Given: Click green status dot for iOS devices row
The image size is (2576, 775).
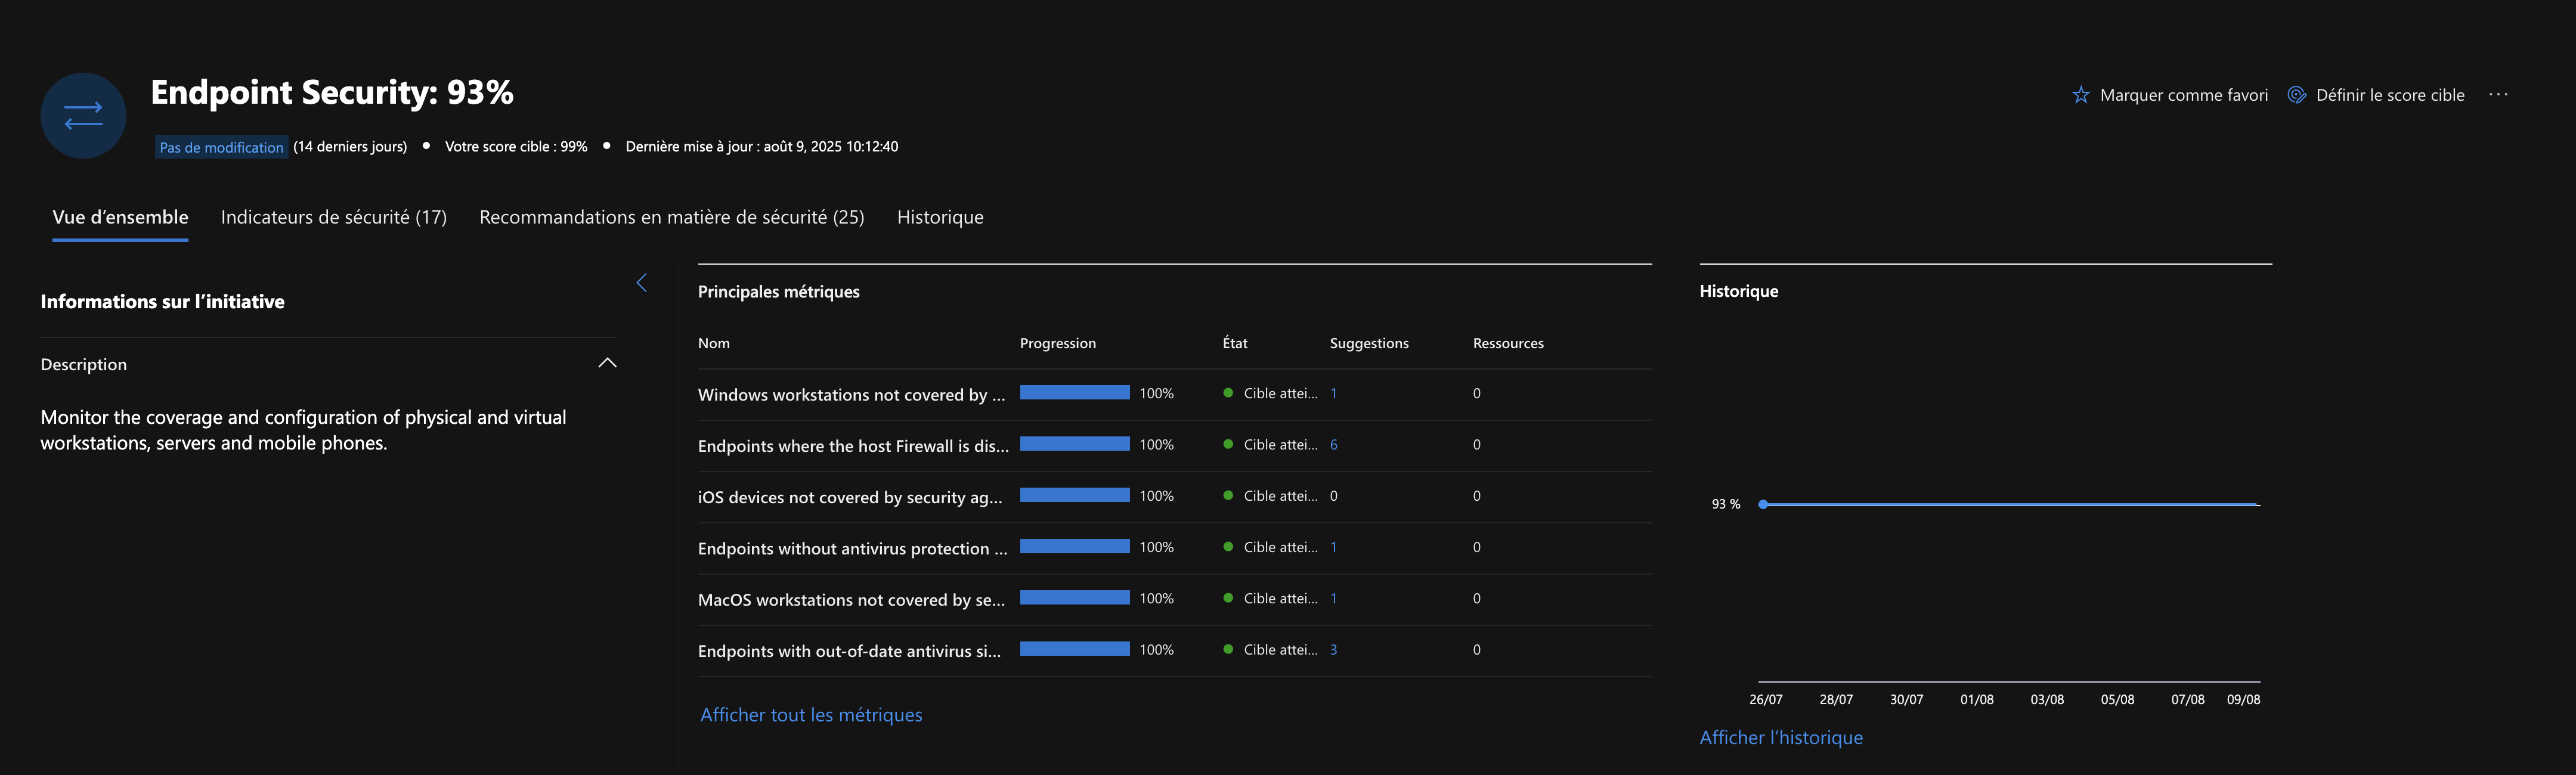Looking at the screenshot, I should (x=1228, y=496).
